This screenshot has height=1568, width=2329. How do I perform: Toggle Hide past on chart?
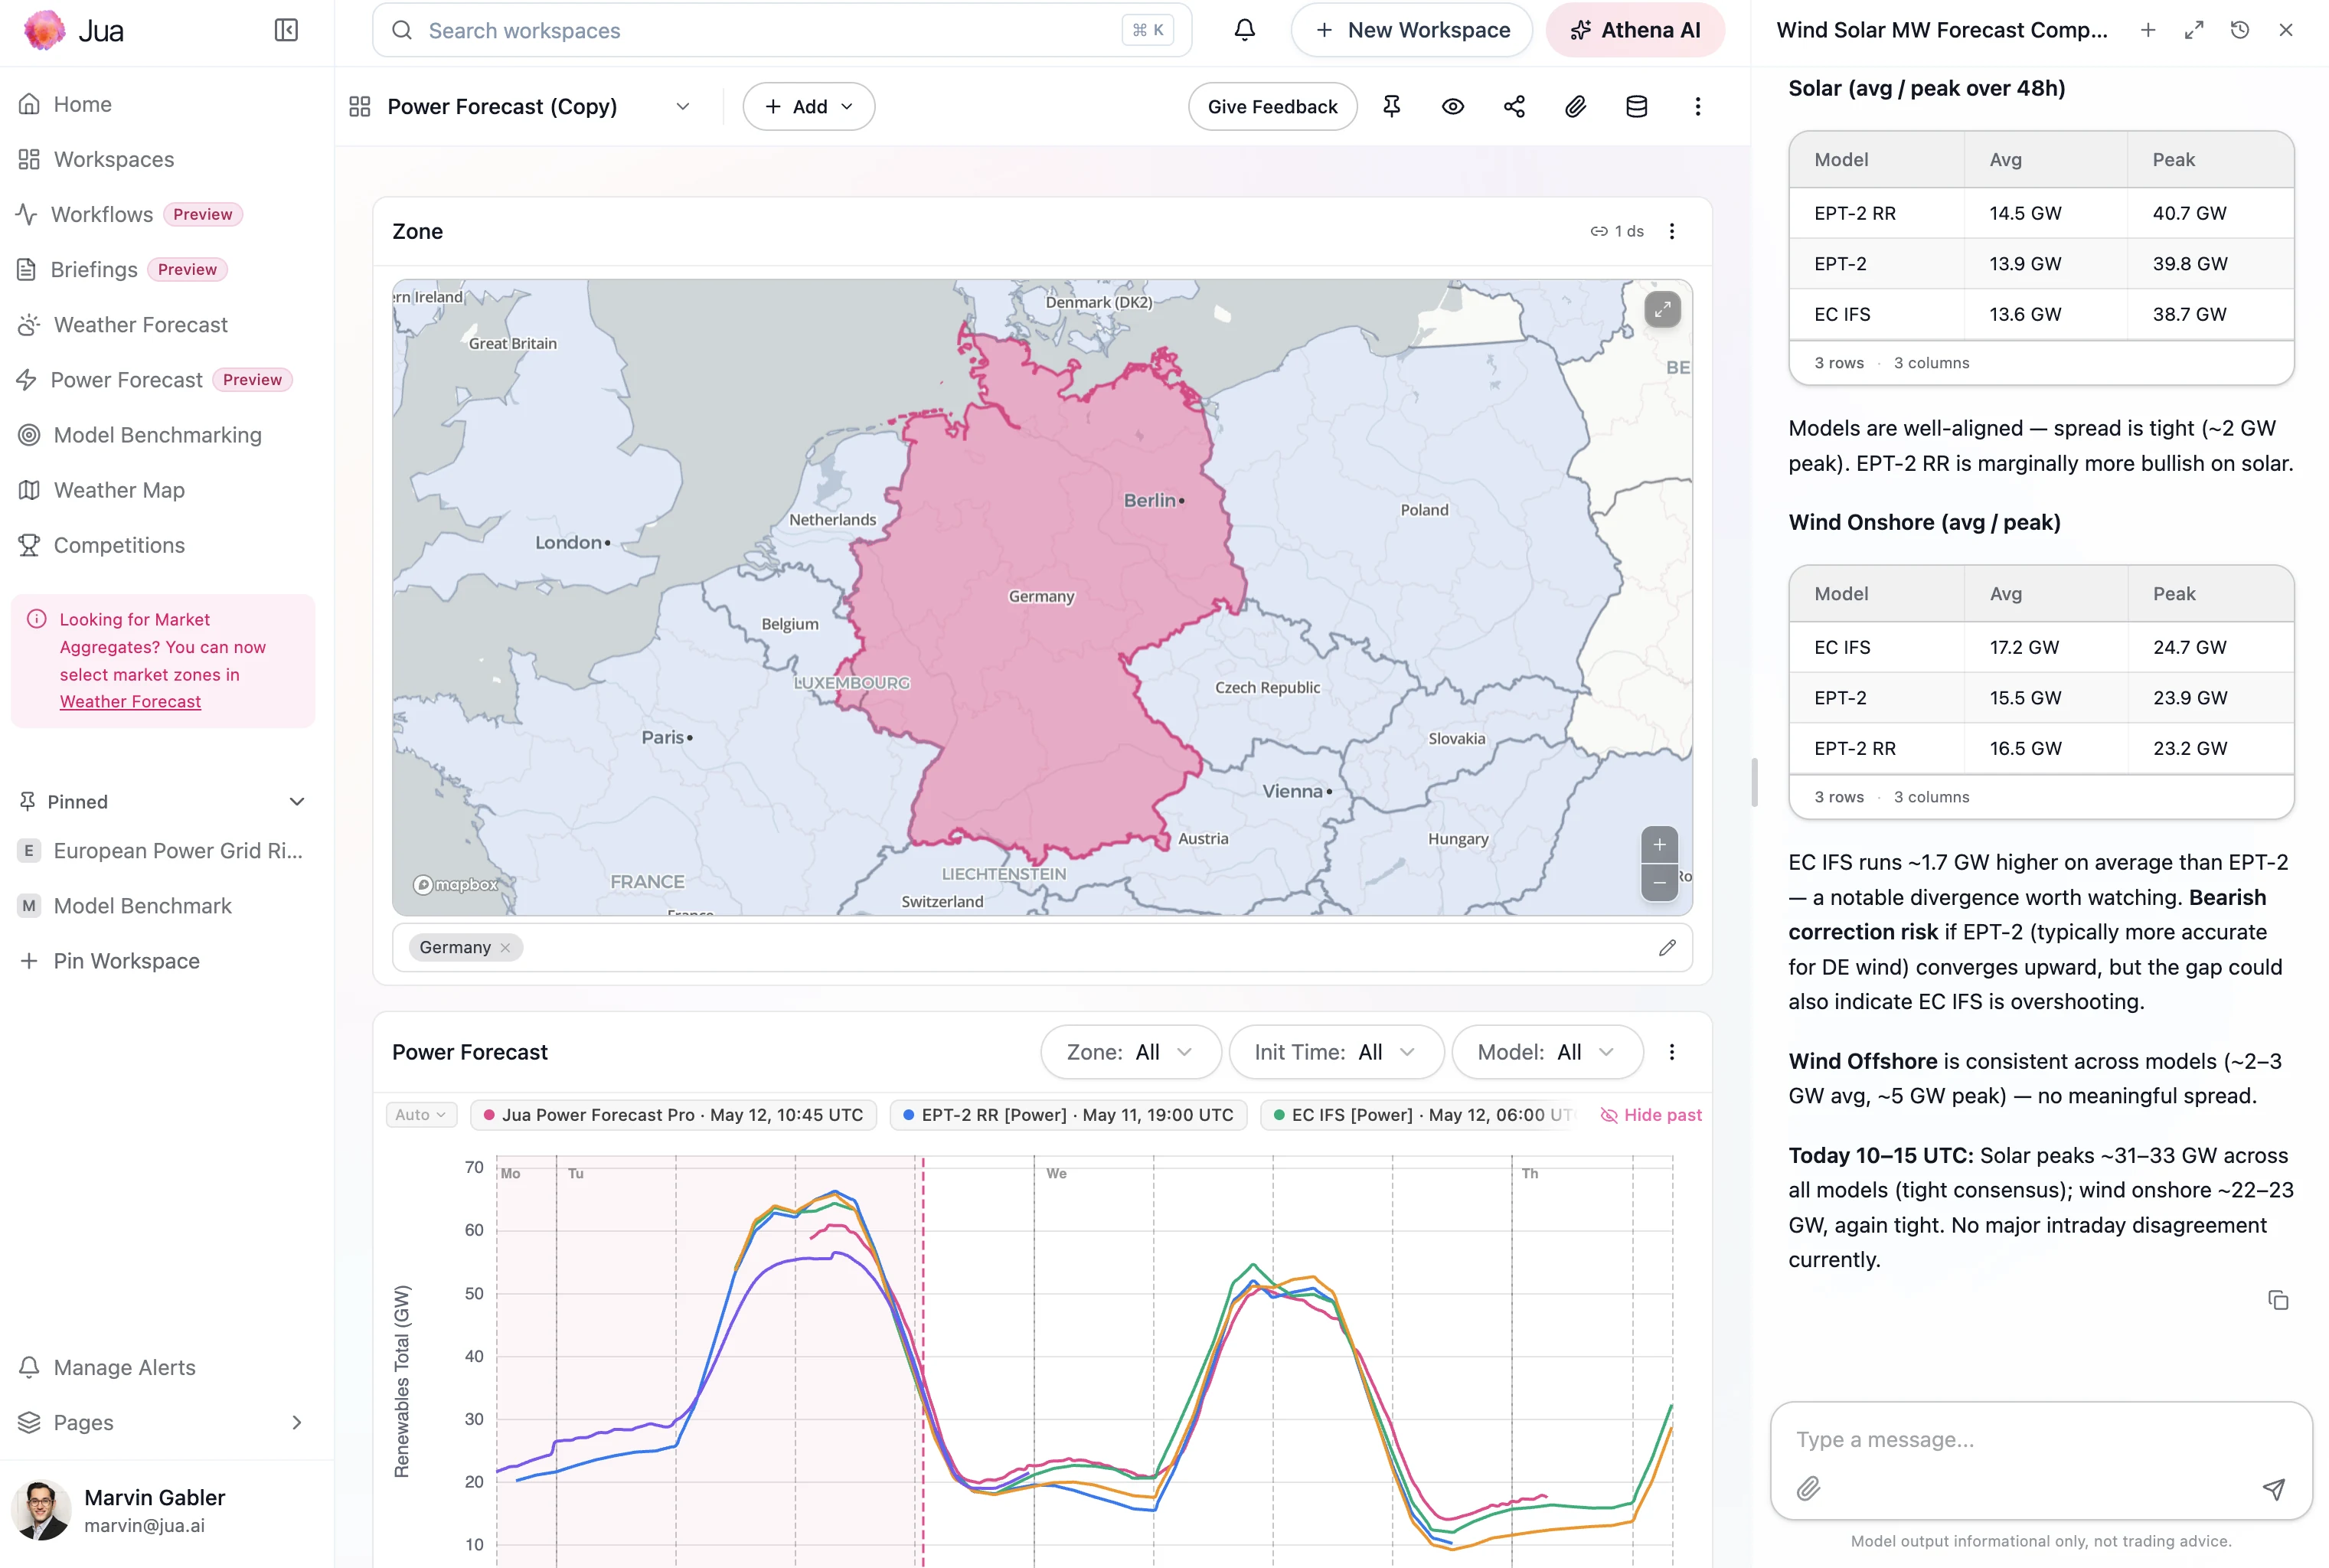1651,1115
